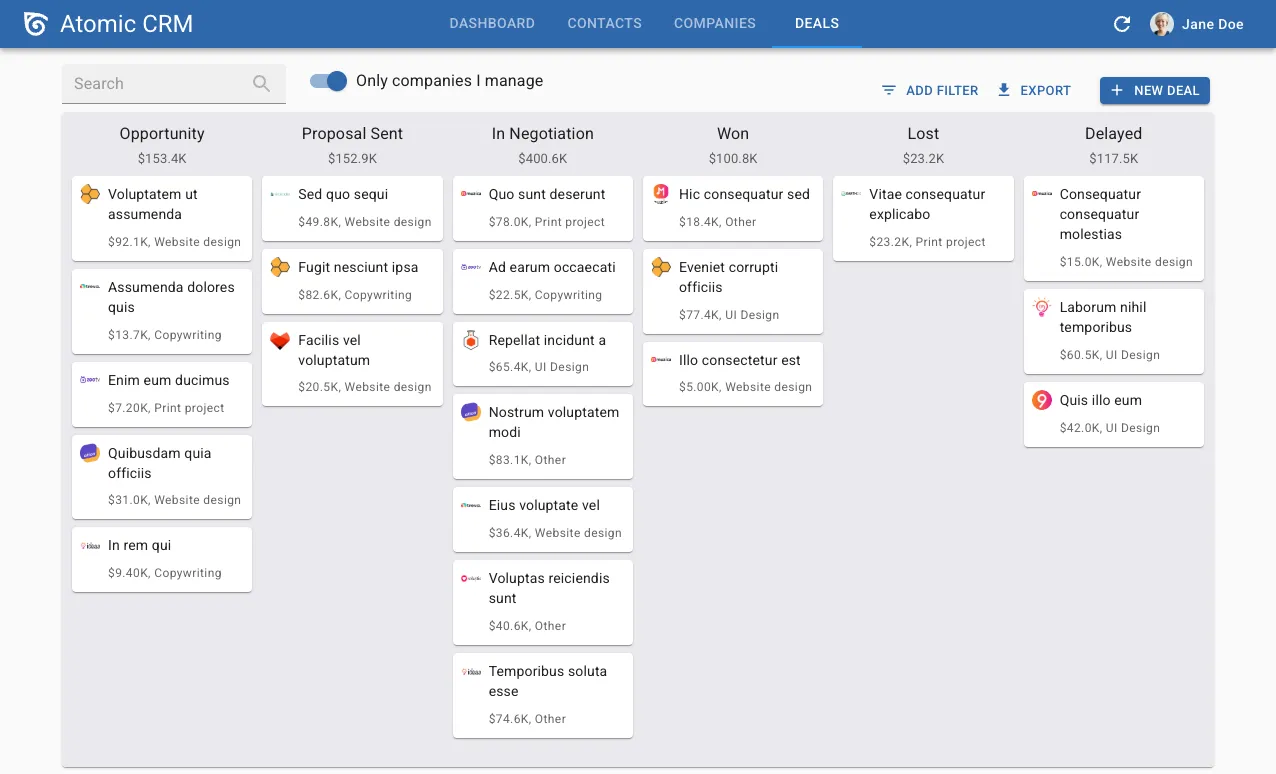This screenshot has height=774, width=1276.
Task: Disable the Only companies I manage toggle
Action: click(x=328, y=81)
